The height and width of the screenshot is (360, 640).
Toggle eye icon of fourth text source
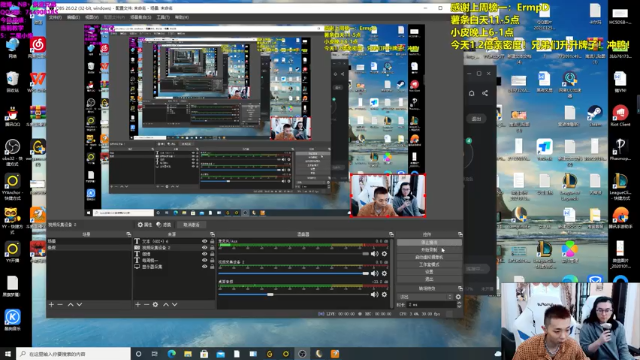tap(204, 260)
